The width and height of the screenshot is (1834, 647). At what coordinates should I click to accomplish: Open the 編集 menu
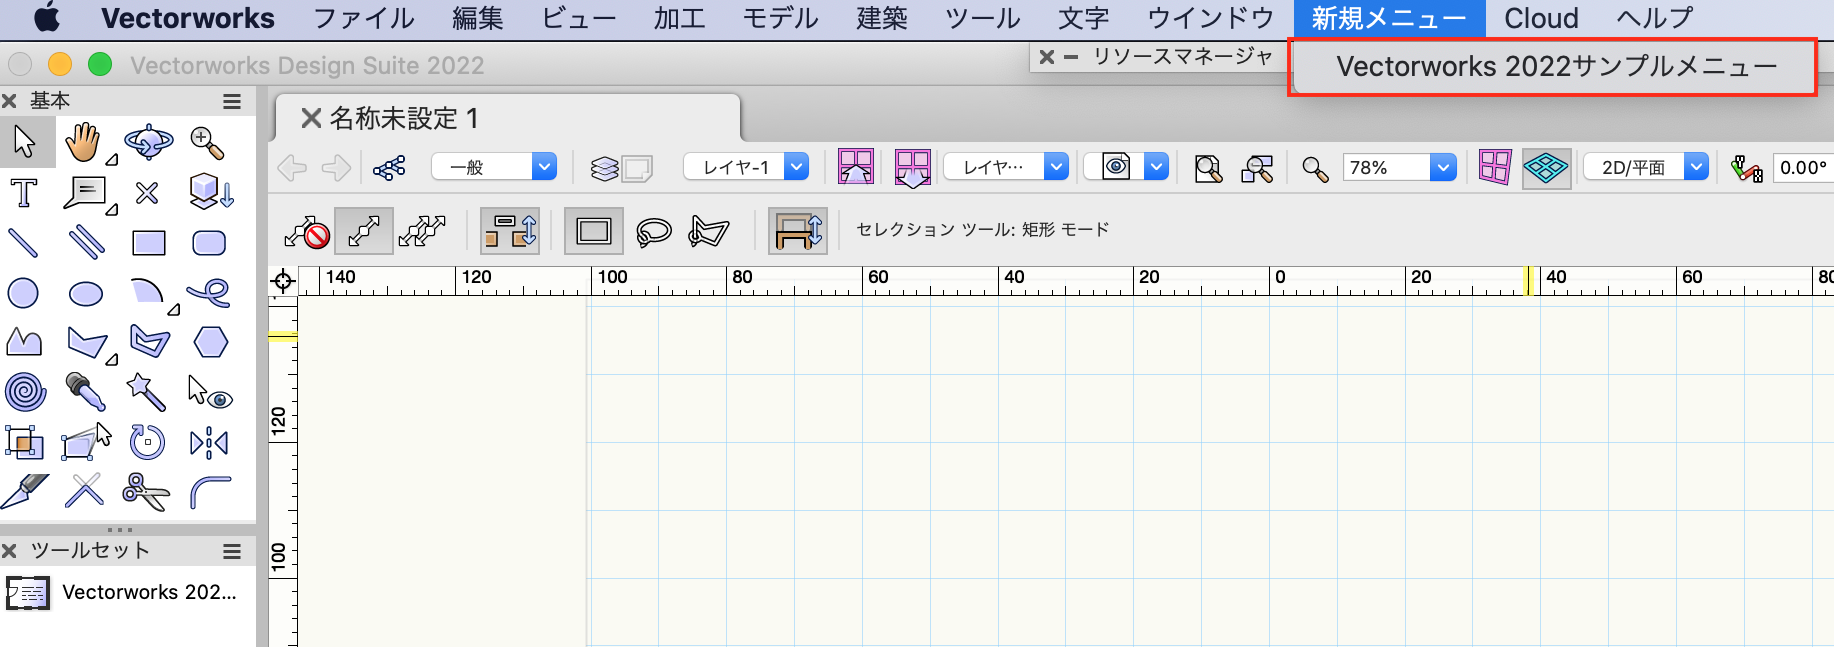tap(478, 18)
